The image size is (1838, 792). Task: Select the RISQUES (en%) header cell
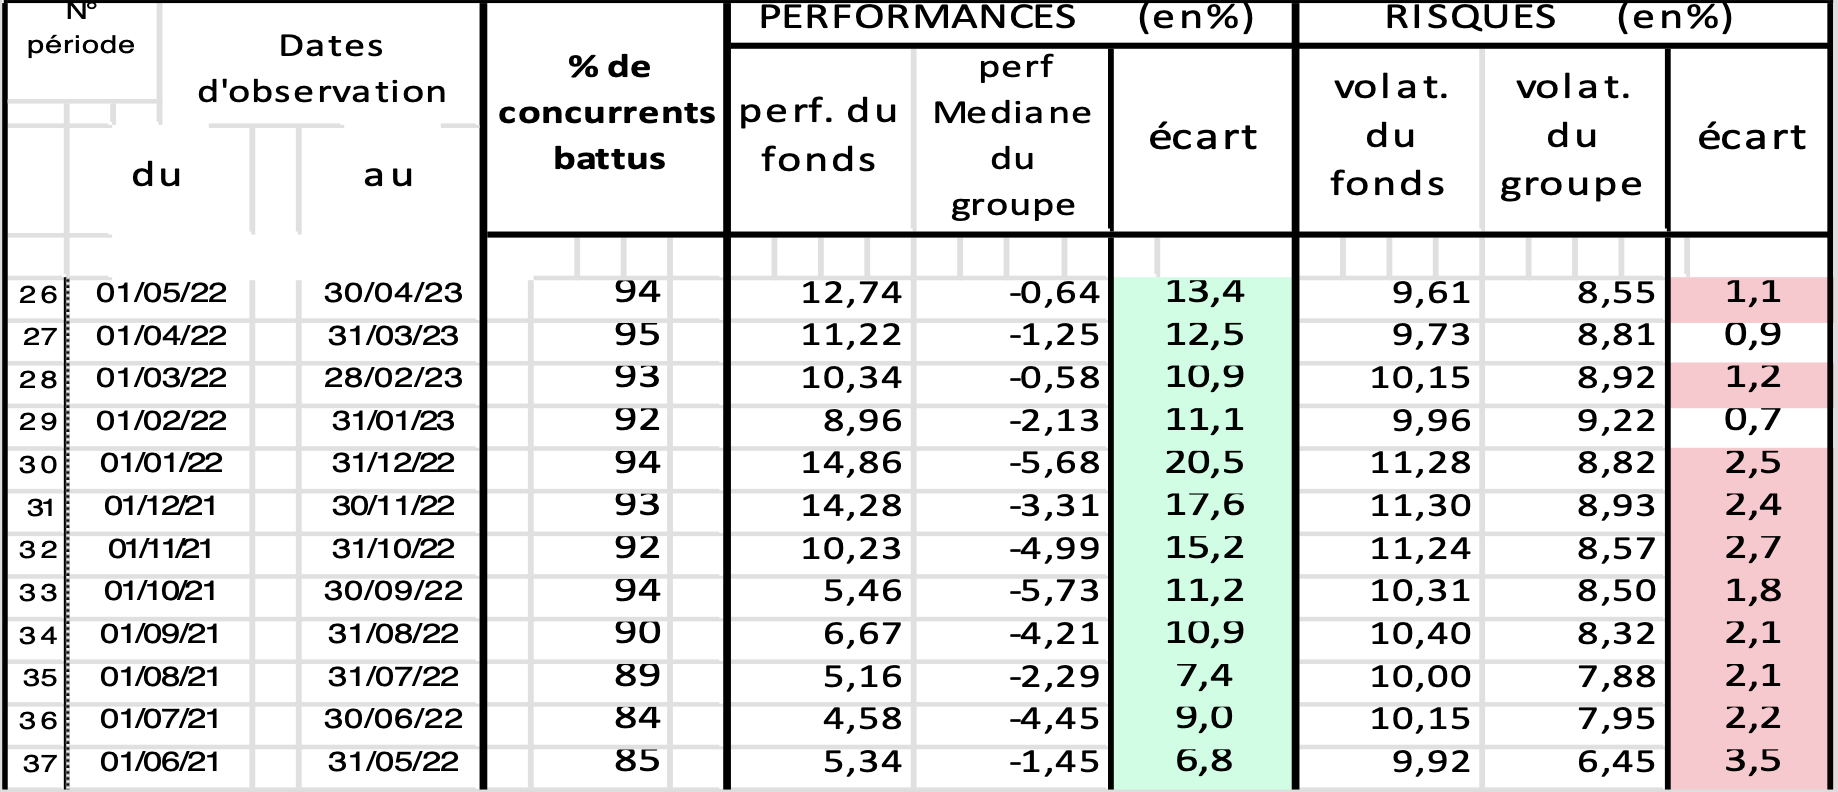coord(1560,18)
